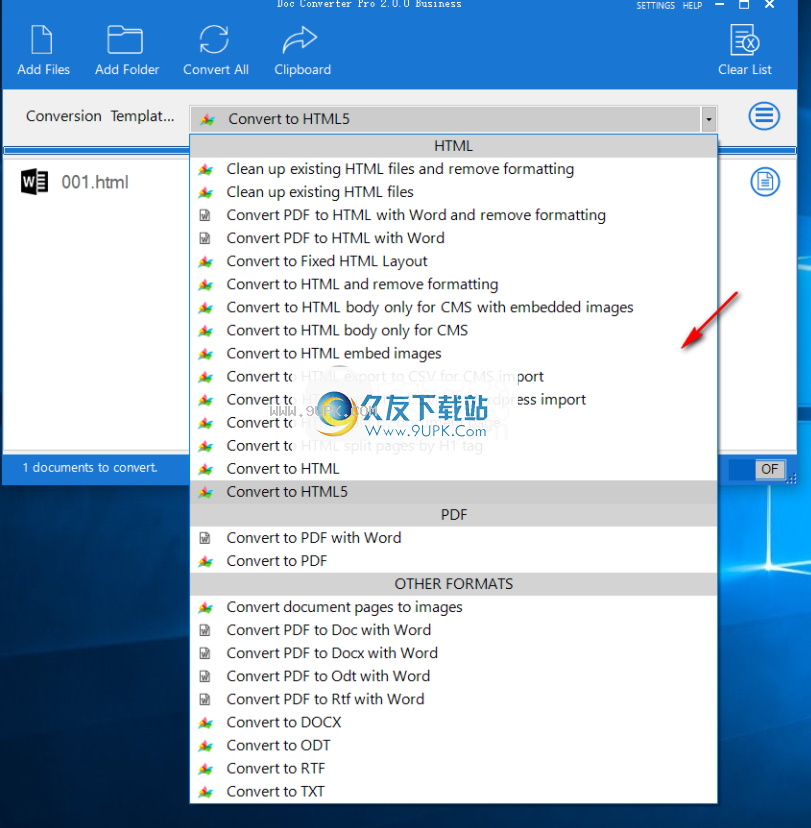Viewport: 811px width, 828px height.
Task: Select 'Convert to RTF' option
Action: coord(454,769)
